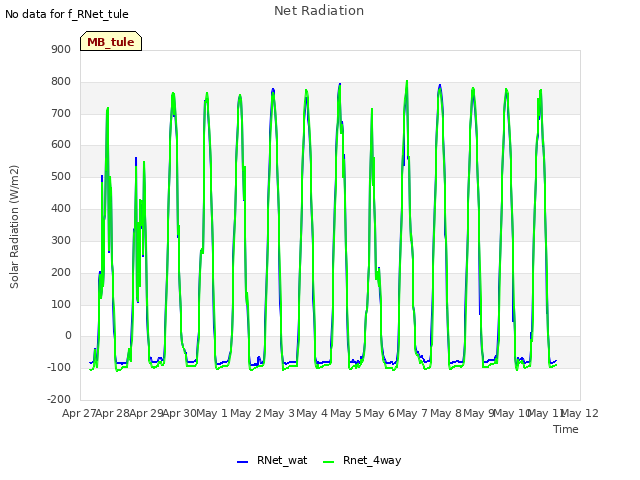Click the 800 y-axis tick label

point(61,82)
